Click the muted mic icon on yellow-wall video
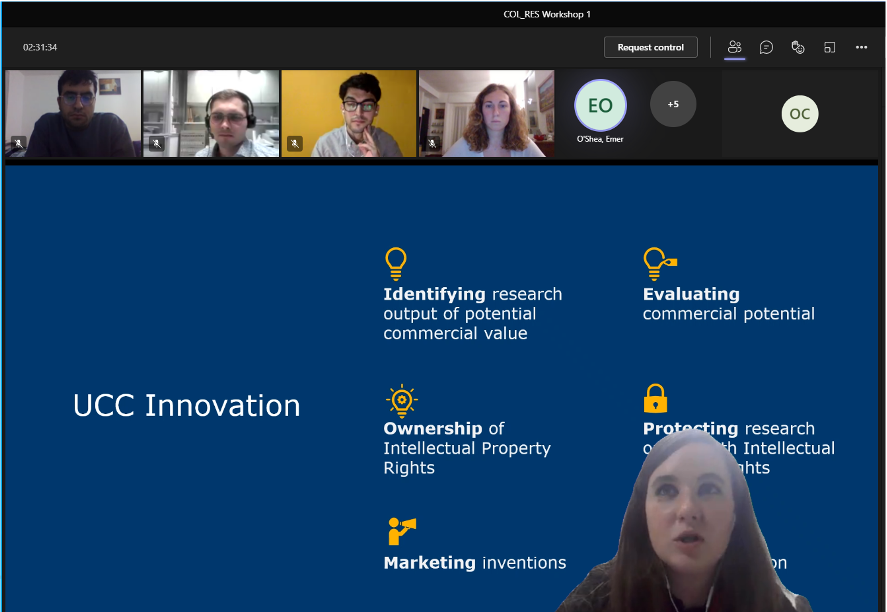The image size is (887, 612). coord(295,144)
